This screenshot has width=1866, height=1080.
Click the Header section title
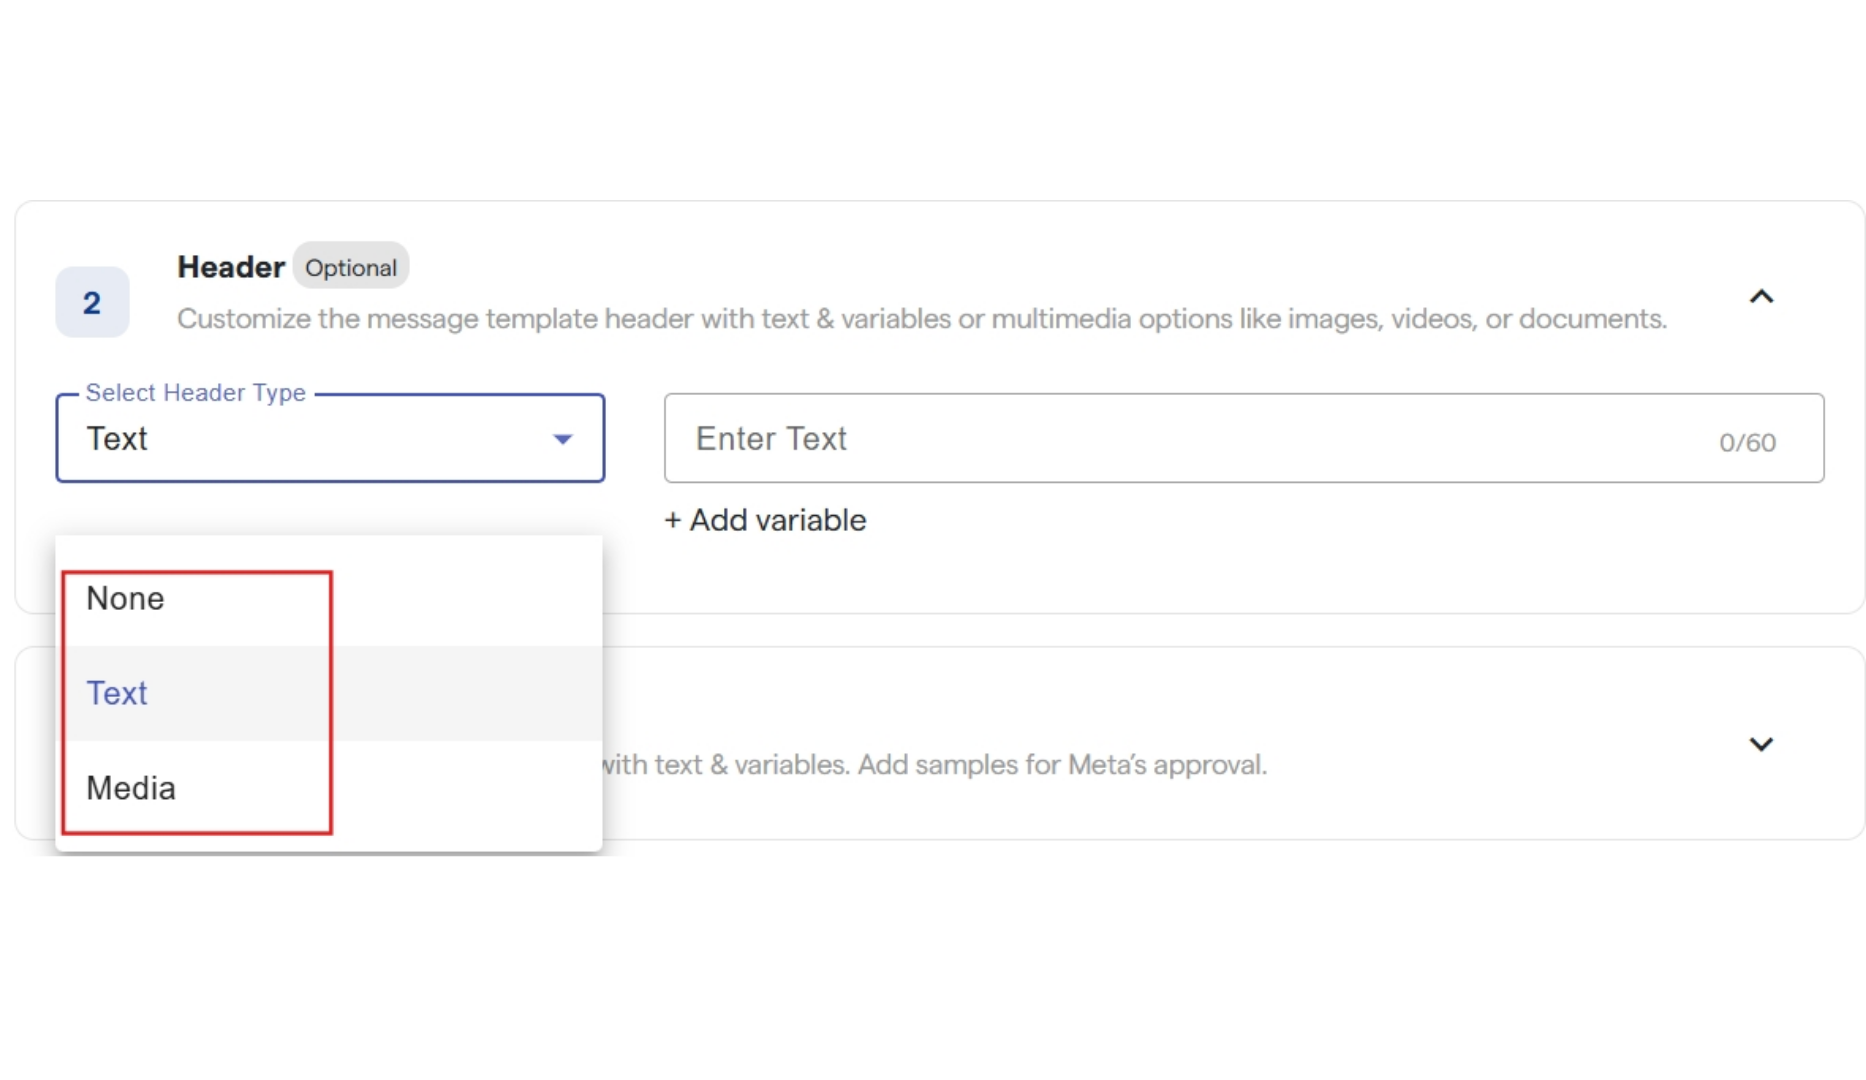point(231,267)
